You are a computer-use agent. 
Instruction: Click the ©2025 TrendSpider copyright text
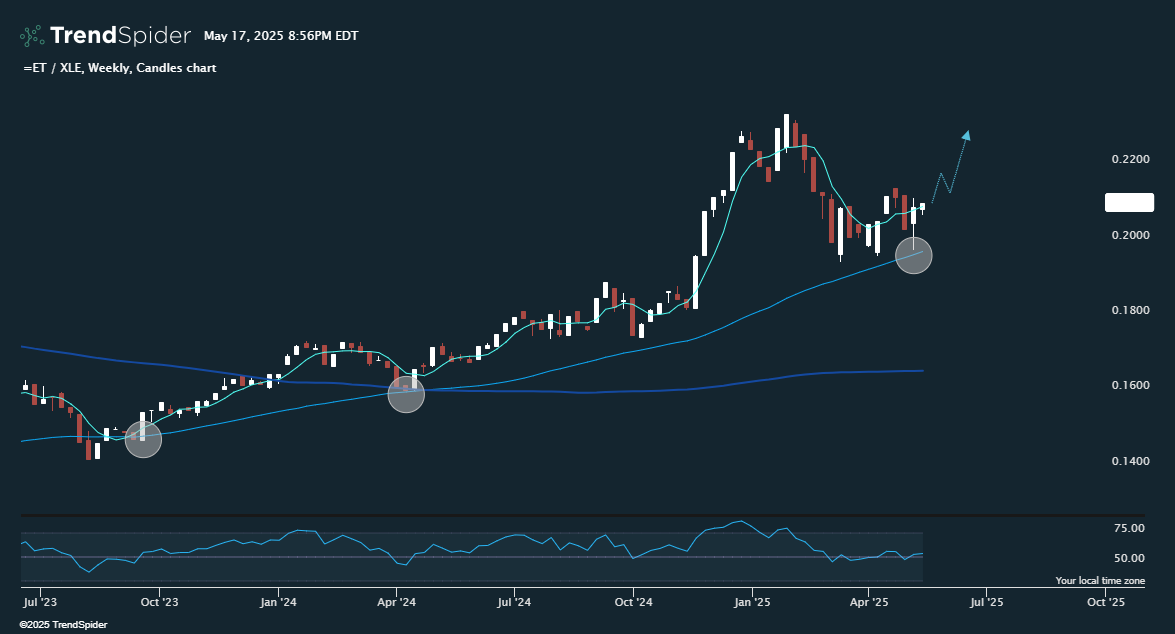pos(64,624)
